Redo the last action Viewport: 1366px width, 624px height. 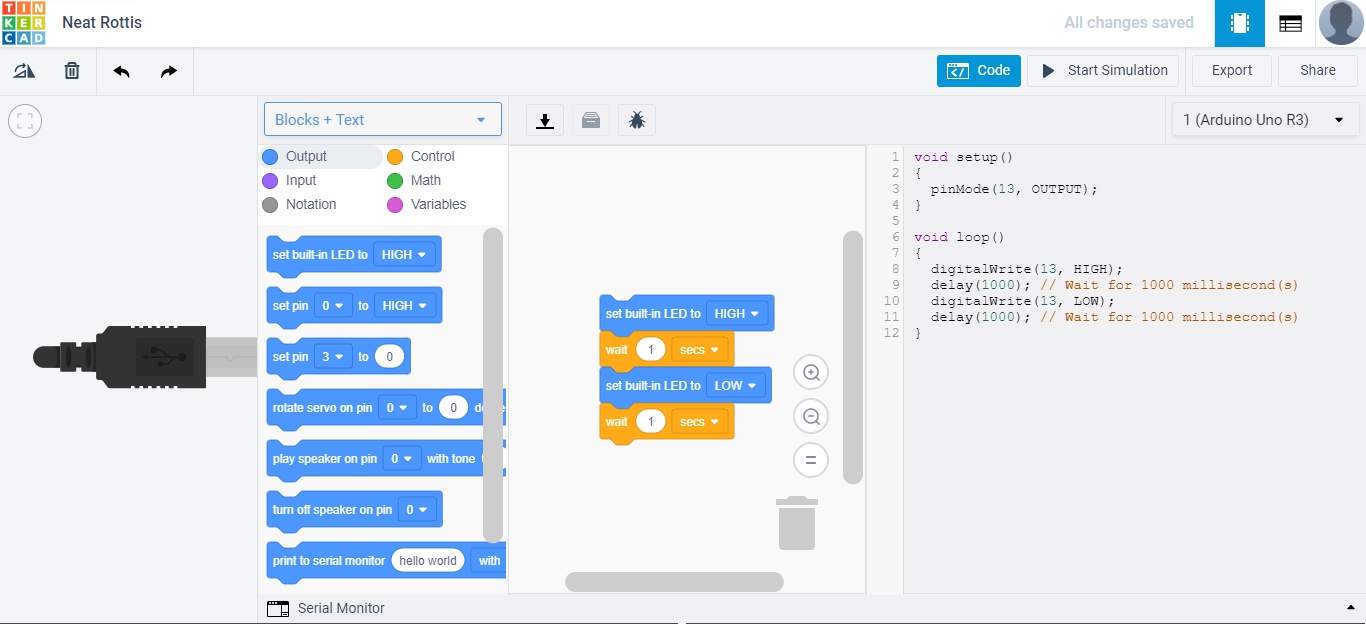tap(169, 71)
